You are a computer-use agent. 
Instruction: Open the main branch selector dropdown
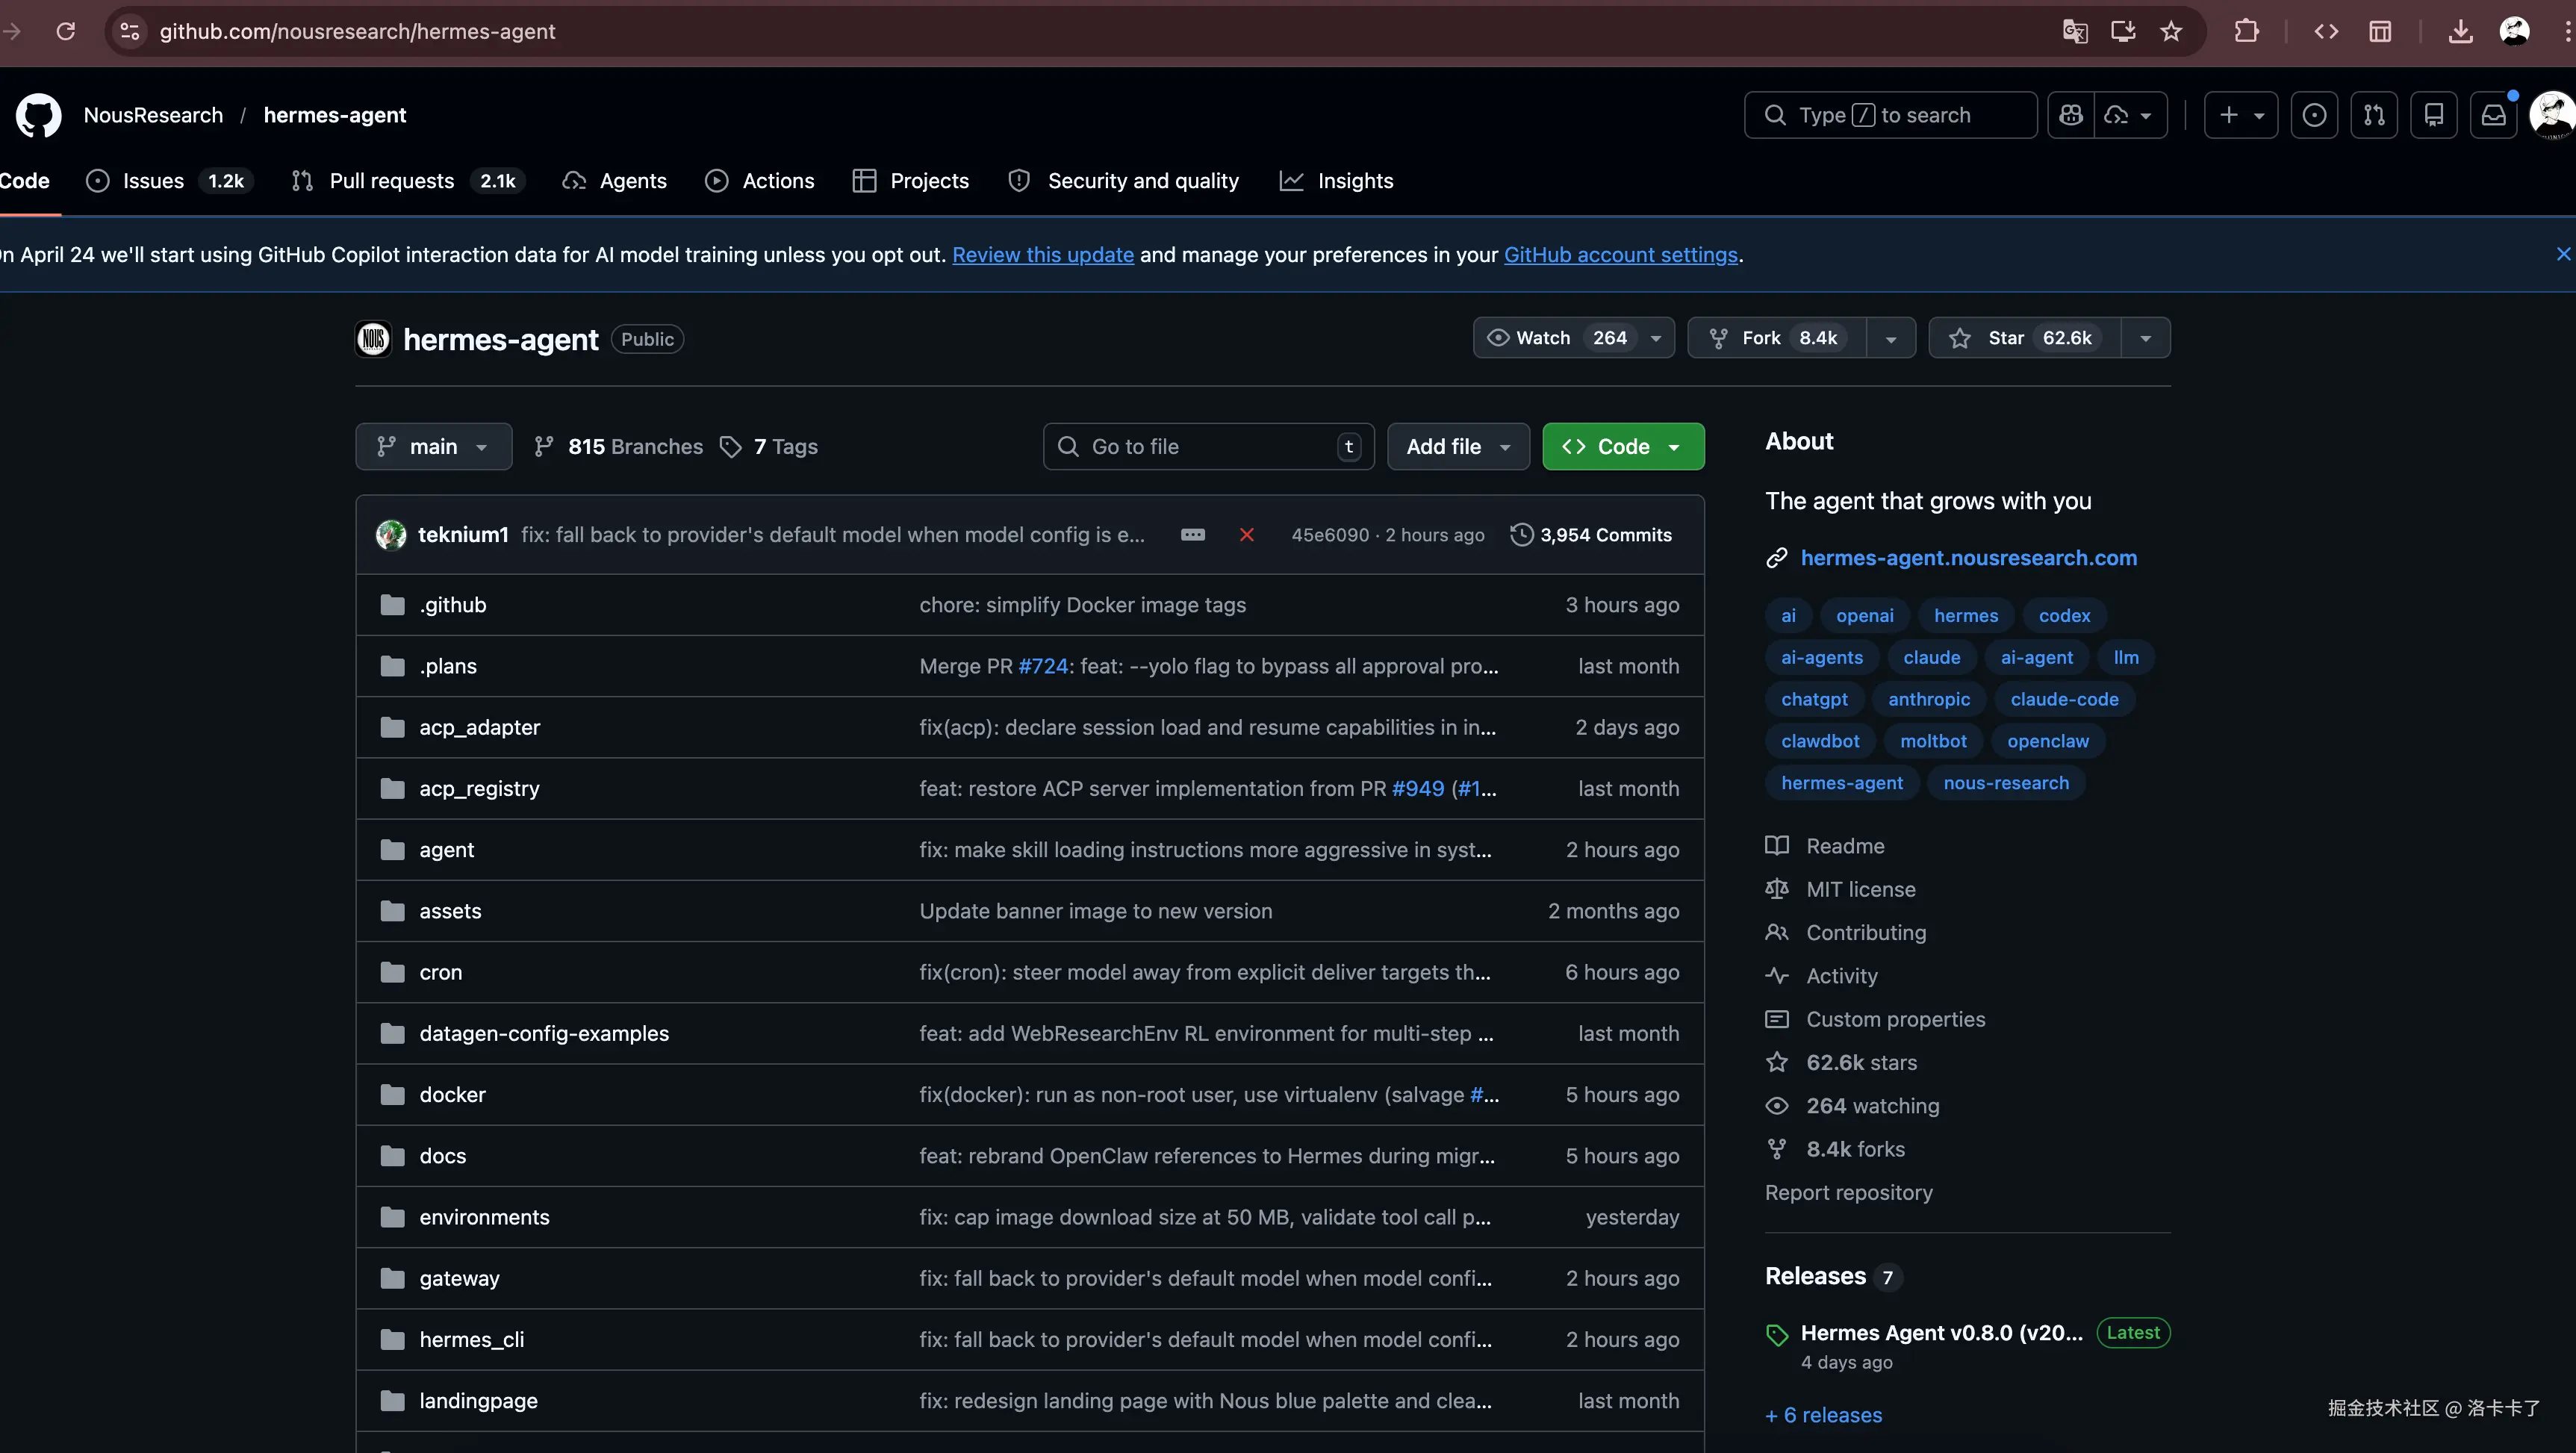coord(433,447)
